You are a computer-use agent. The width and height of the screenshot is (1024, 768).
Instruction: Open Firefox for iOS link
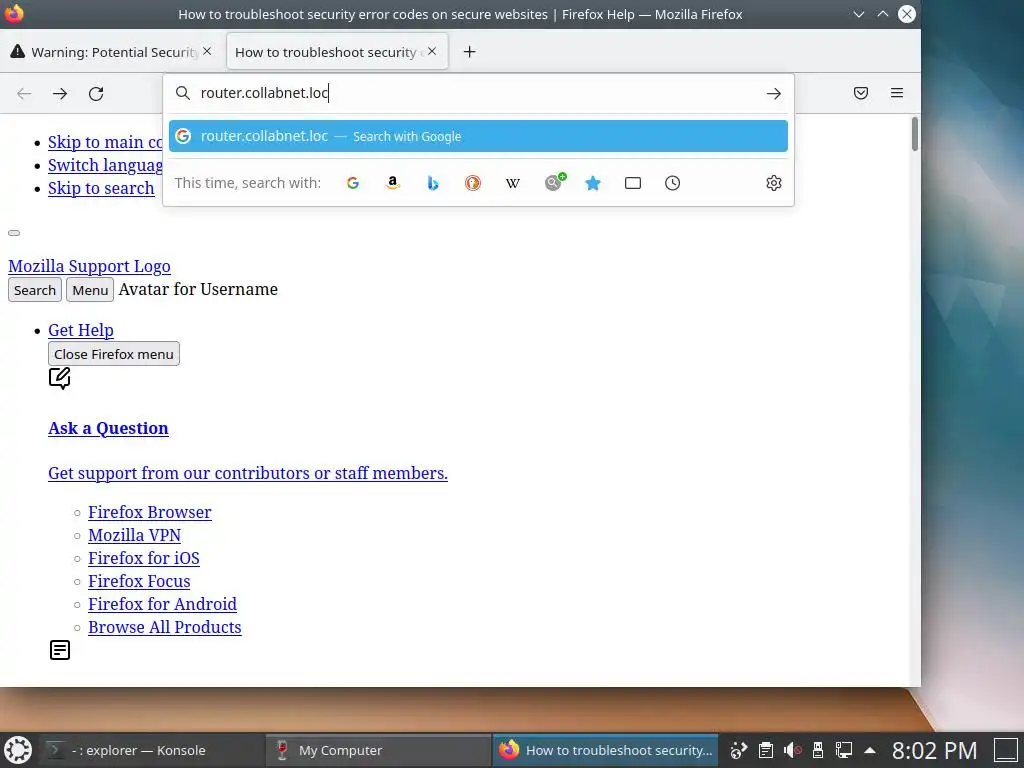tap(144, 558)
